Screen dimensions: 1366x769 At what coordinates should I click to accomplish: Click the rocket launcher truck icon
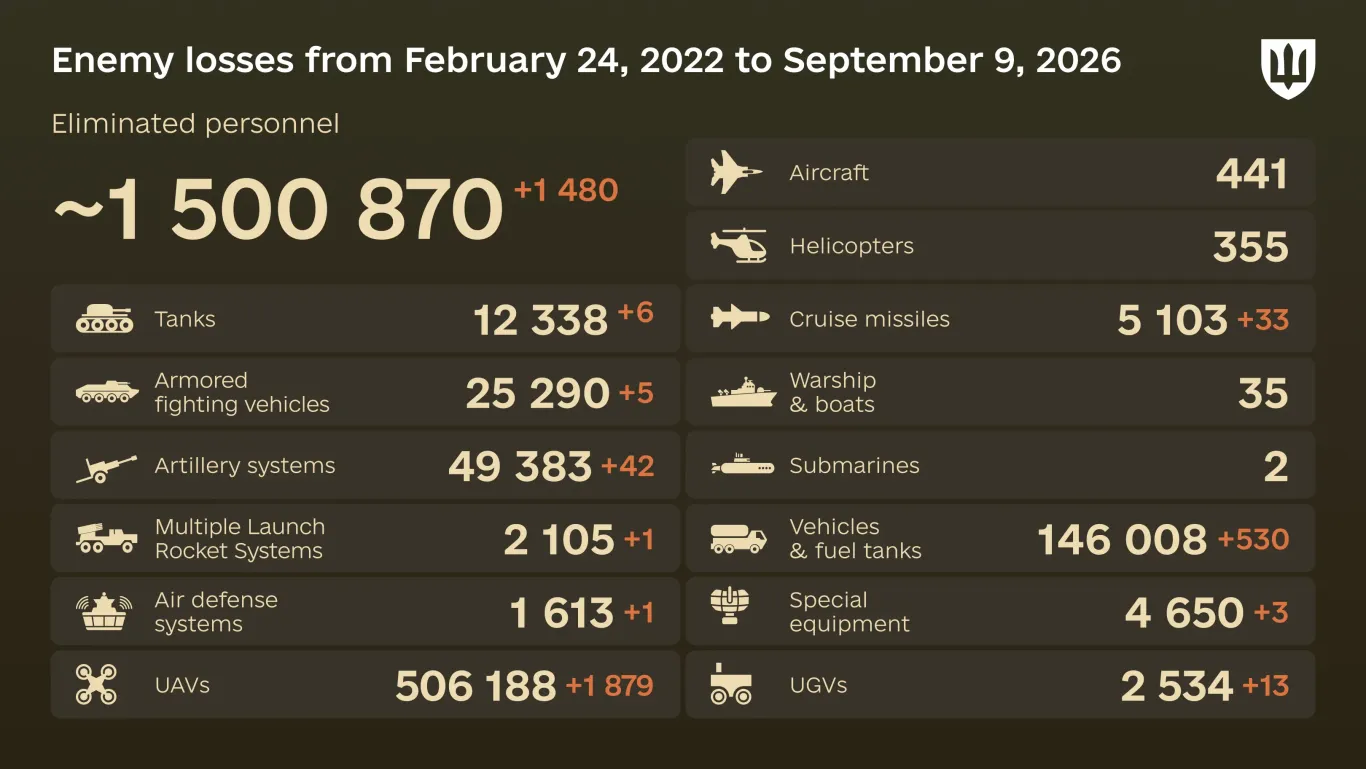click(x=106, y=540)
